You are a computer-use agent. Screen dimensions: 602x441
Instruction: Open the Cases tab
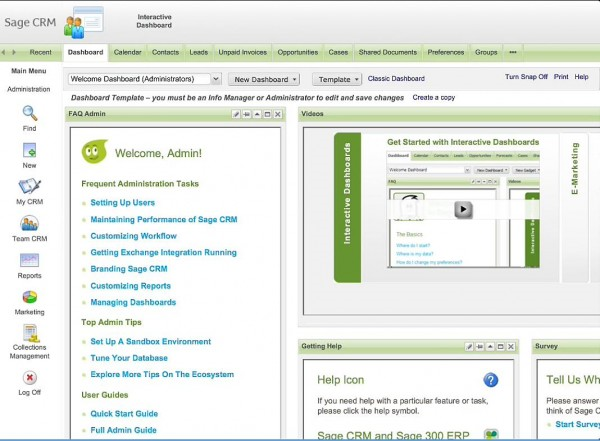[338, 52]
